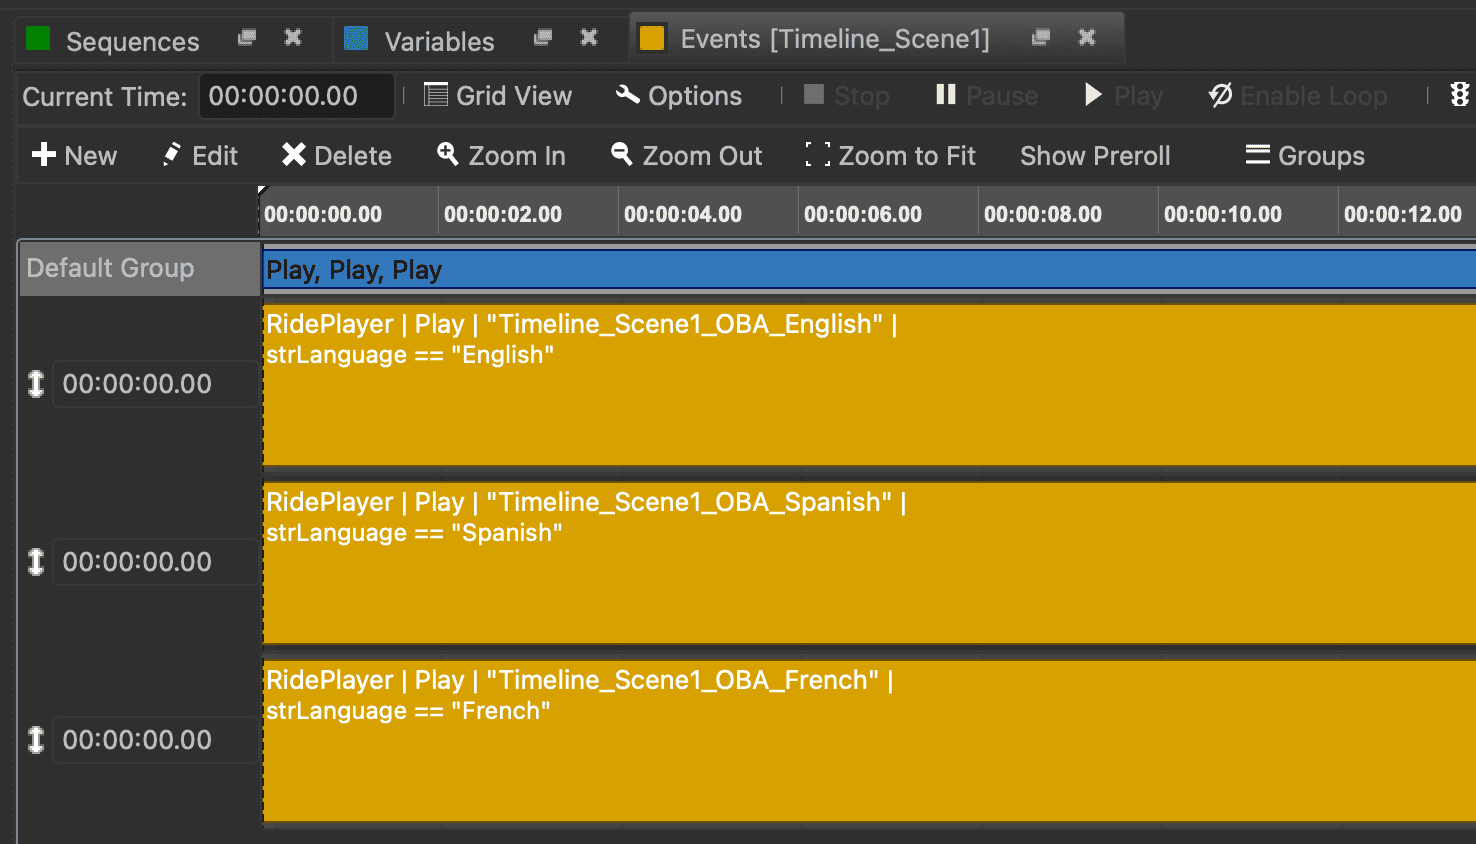
Task: Switch to Grid View
Action: [x=498, y=96]
